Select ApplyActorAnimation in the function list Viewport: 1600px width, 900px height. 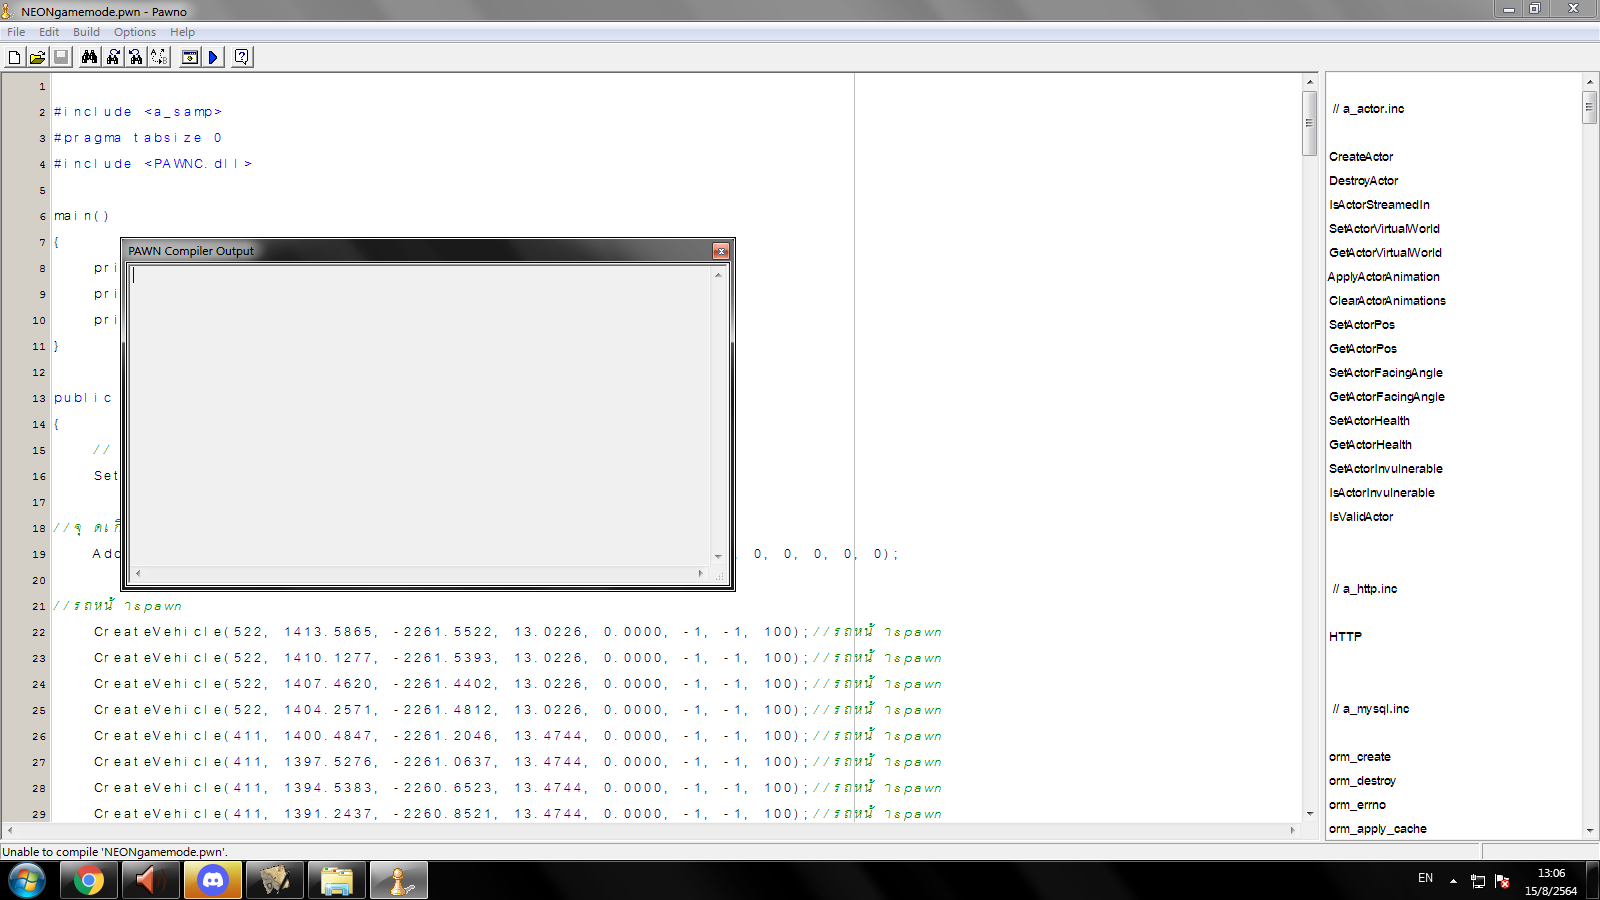coord(1384,277)
